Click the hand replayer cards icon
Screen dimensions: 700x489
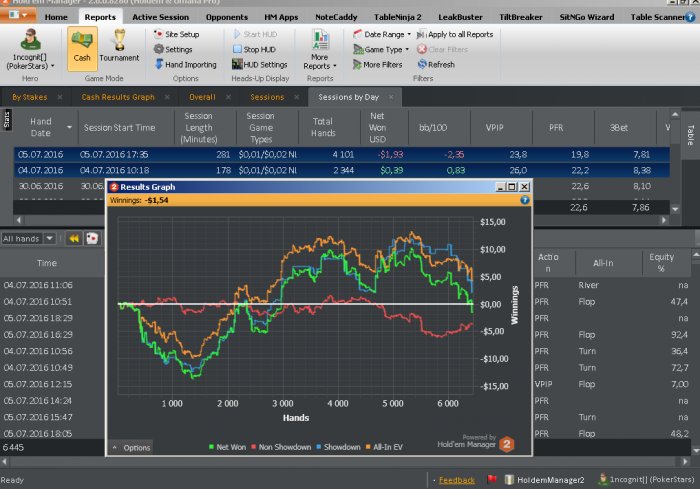coord(92,238)
